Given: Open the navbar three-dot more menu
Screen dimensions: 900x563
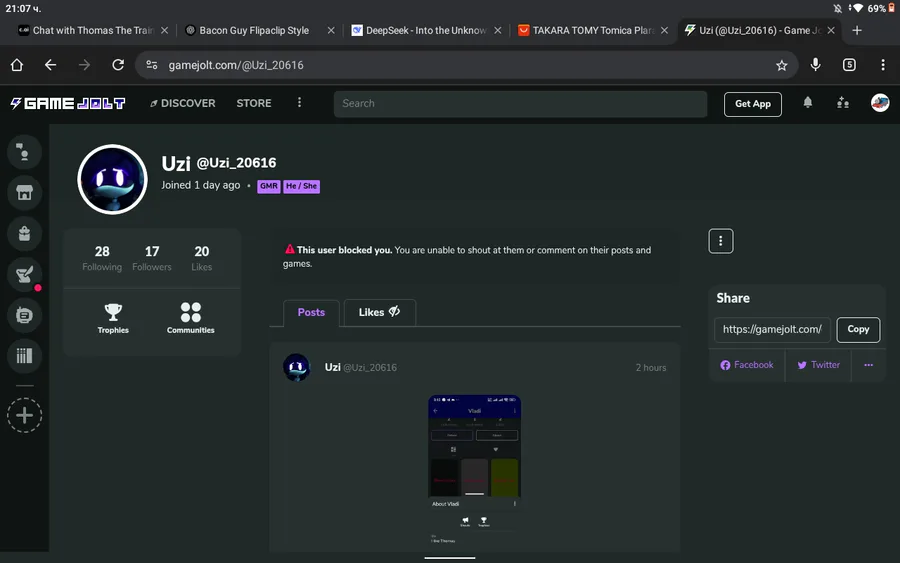Looking at the screenshot, I should coord(299,103).
